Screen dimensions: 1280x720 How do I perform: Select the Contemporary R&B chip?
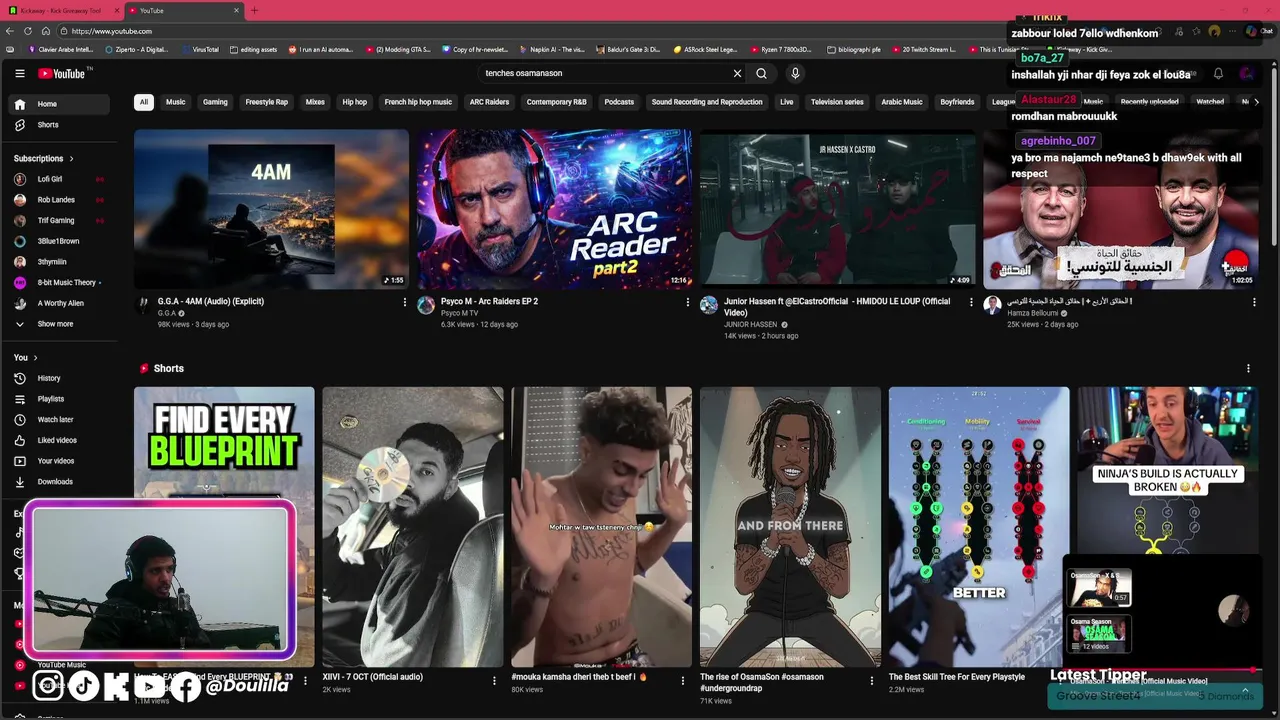557,102
